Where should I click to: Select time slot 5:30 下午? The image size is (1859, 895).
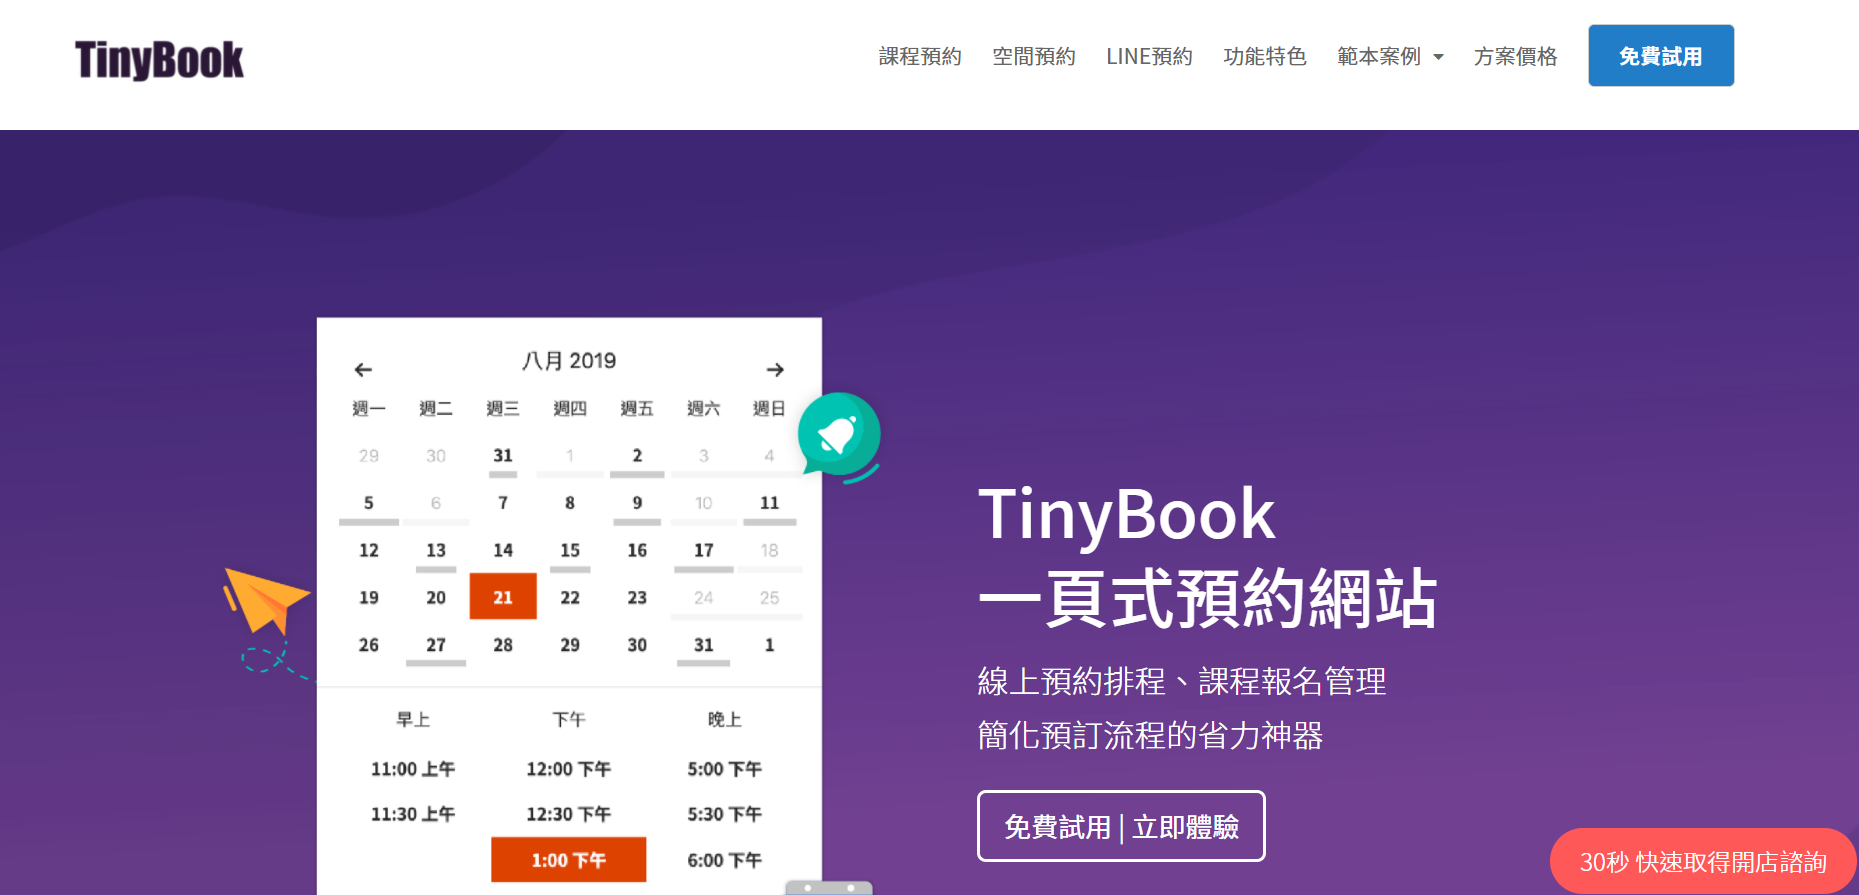[724, 814]
